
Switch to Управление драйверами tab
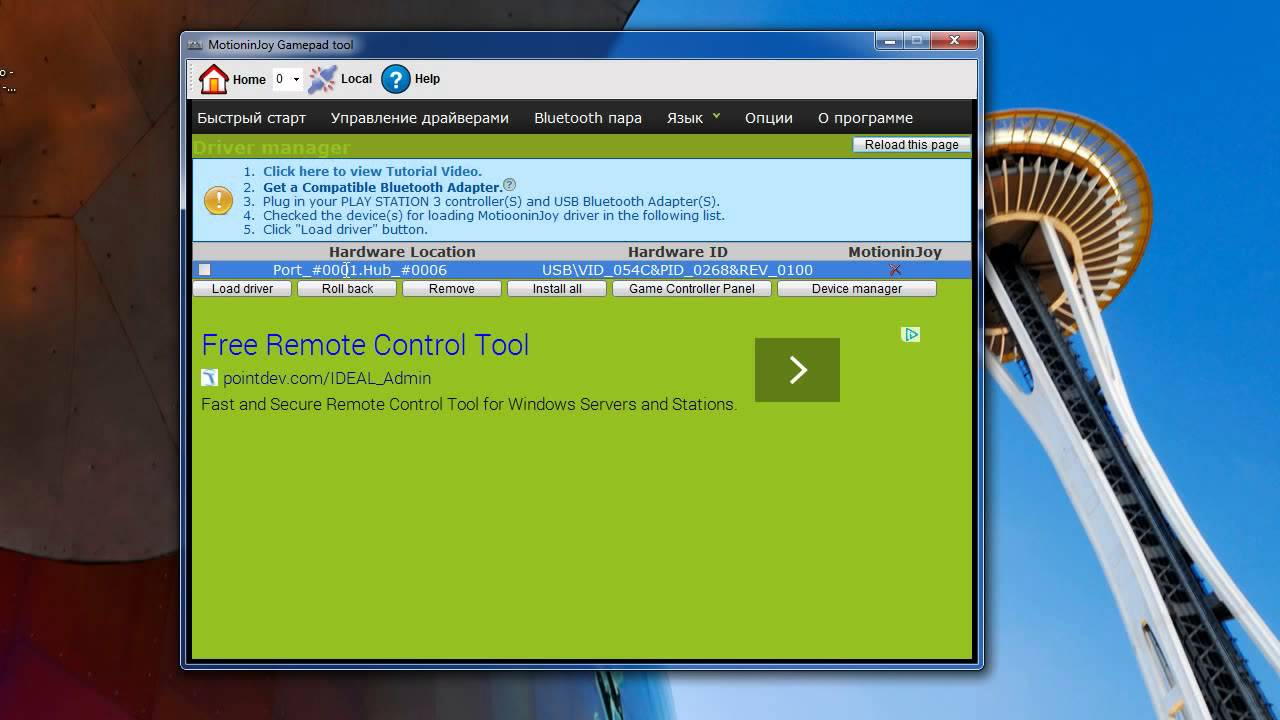[420, 118]
